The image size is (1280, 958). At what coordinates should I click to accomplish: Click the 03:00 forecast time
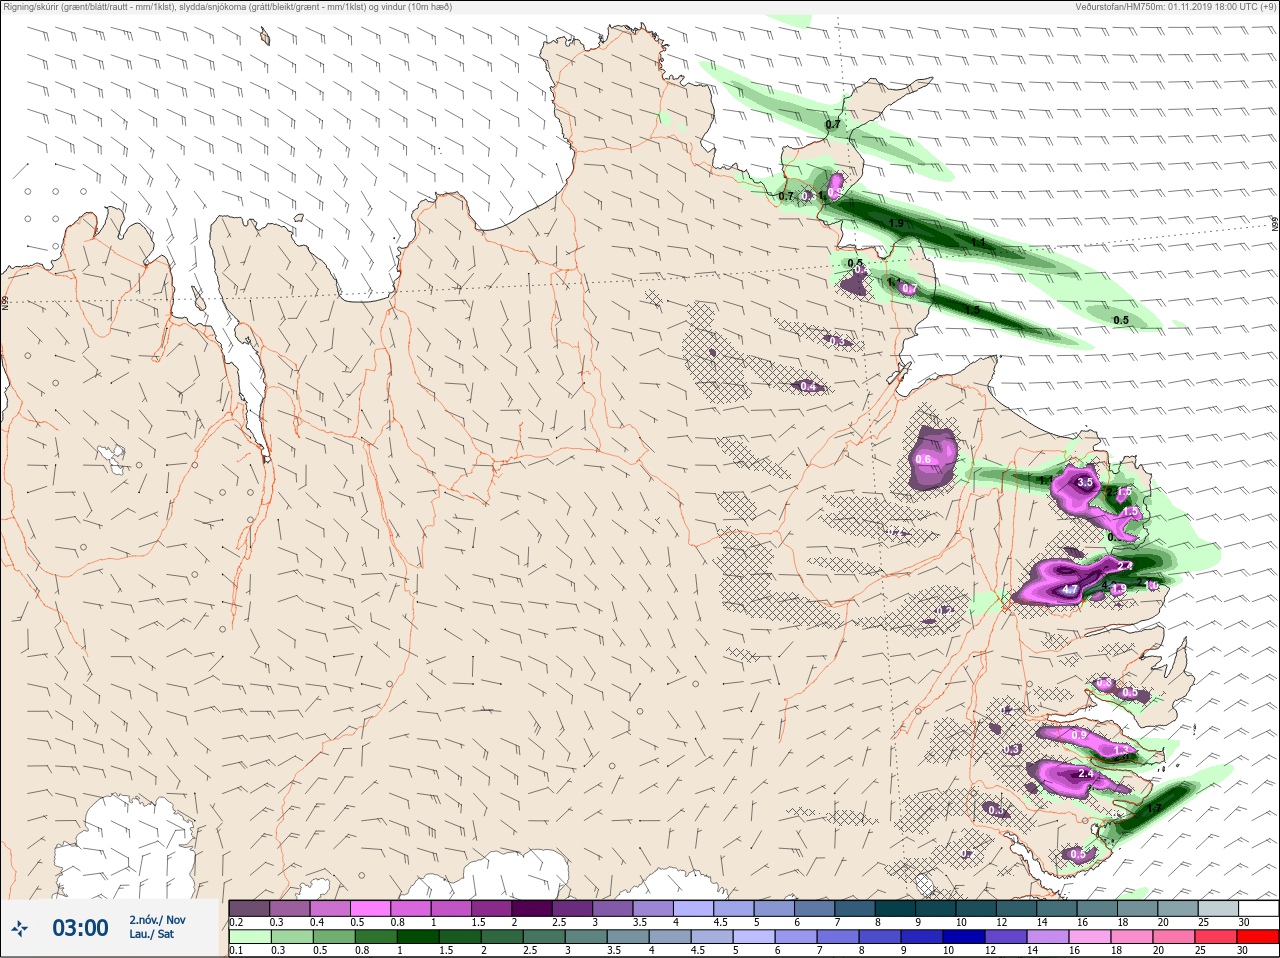point(80,928)
